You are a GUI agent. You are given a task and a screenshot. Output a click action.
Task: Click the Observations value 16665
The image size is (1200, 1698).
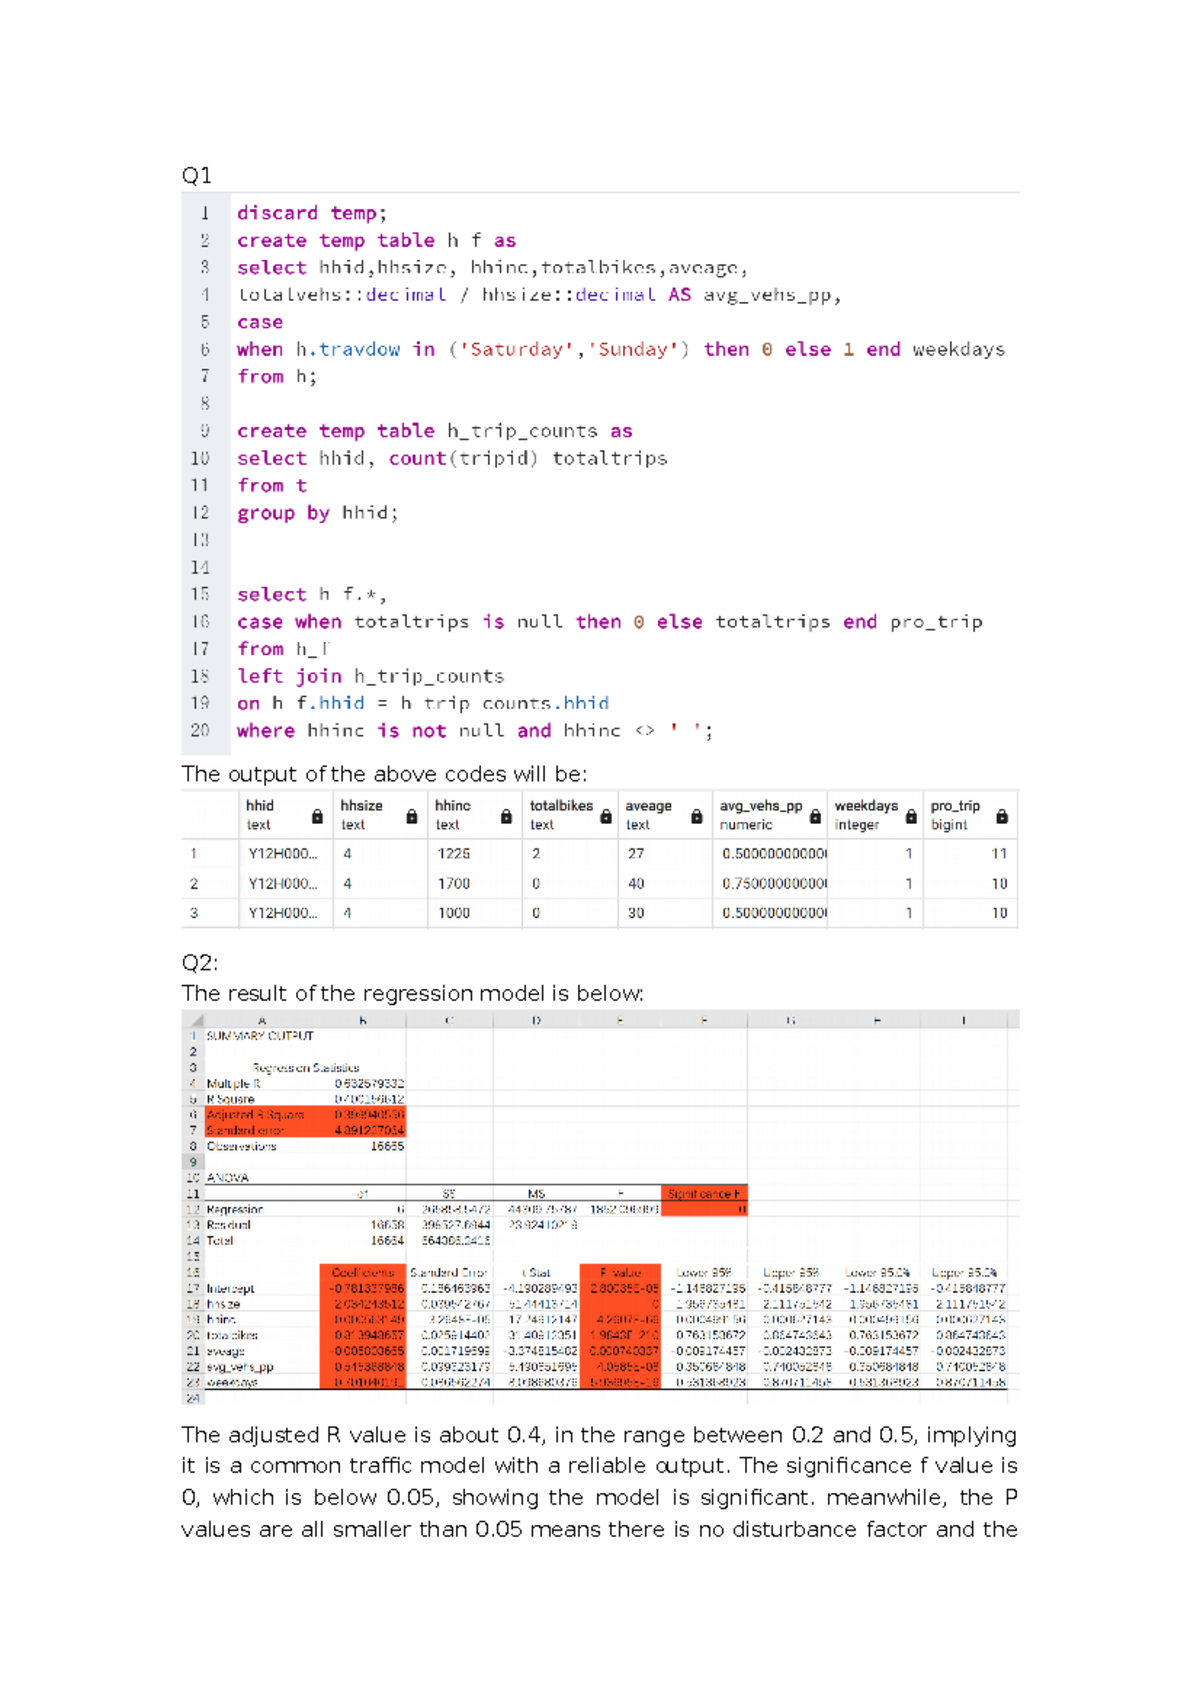(387, 1146)
